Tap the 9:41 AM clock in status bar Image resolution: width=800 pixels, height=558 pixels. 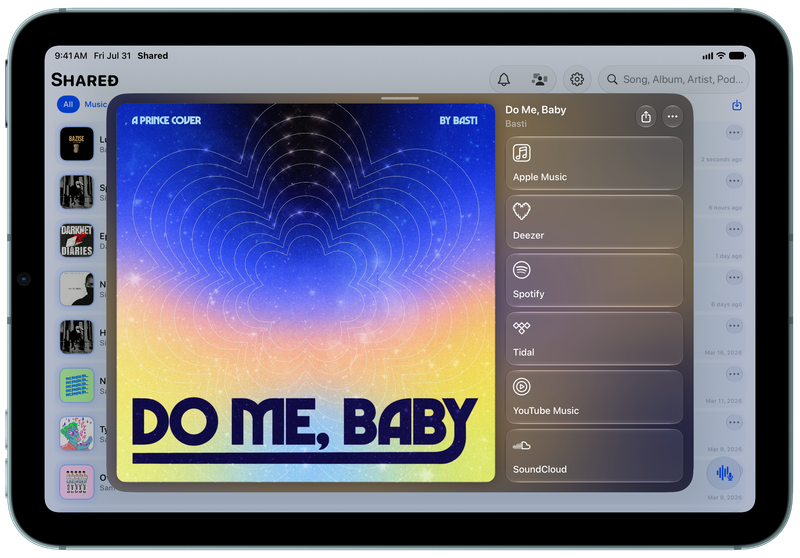(x=71, y=56)
